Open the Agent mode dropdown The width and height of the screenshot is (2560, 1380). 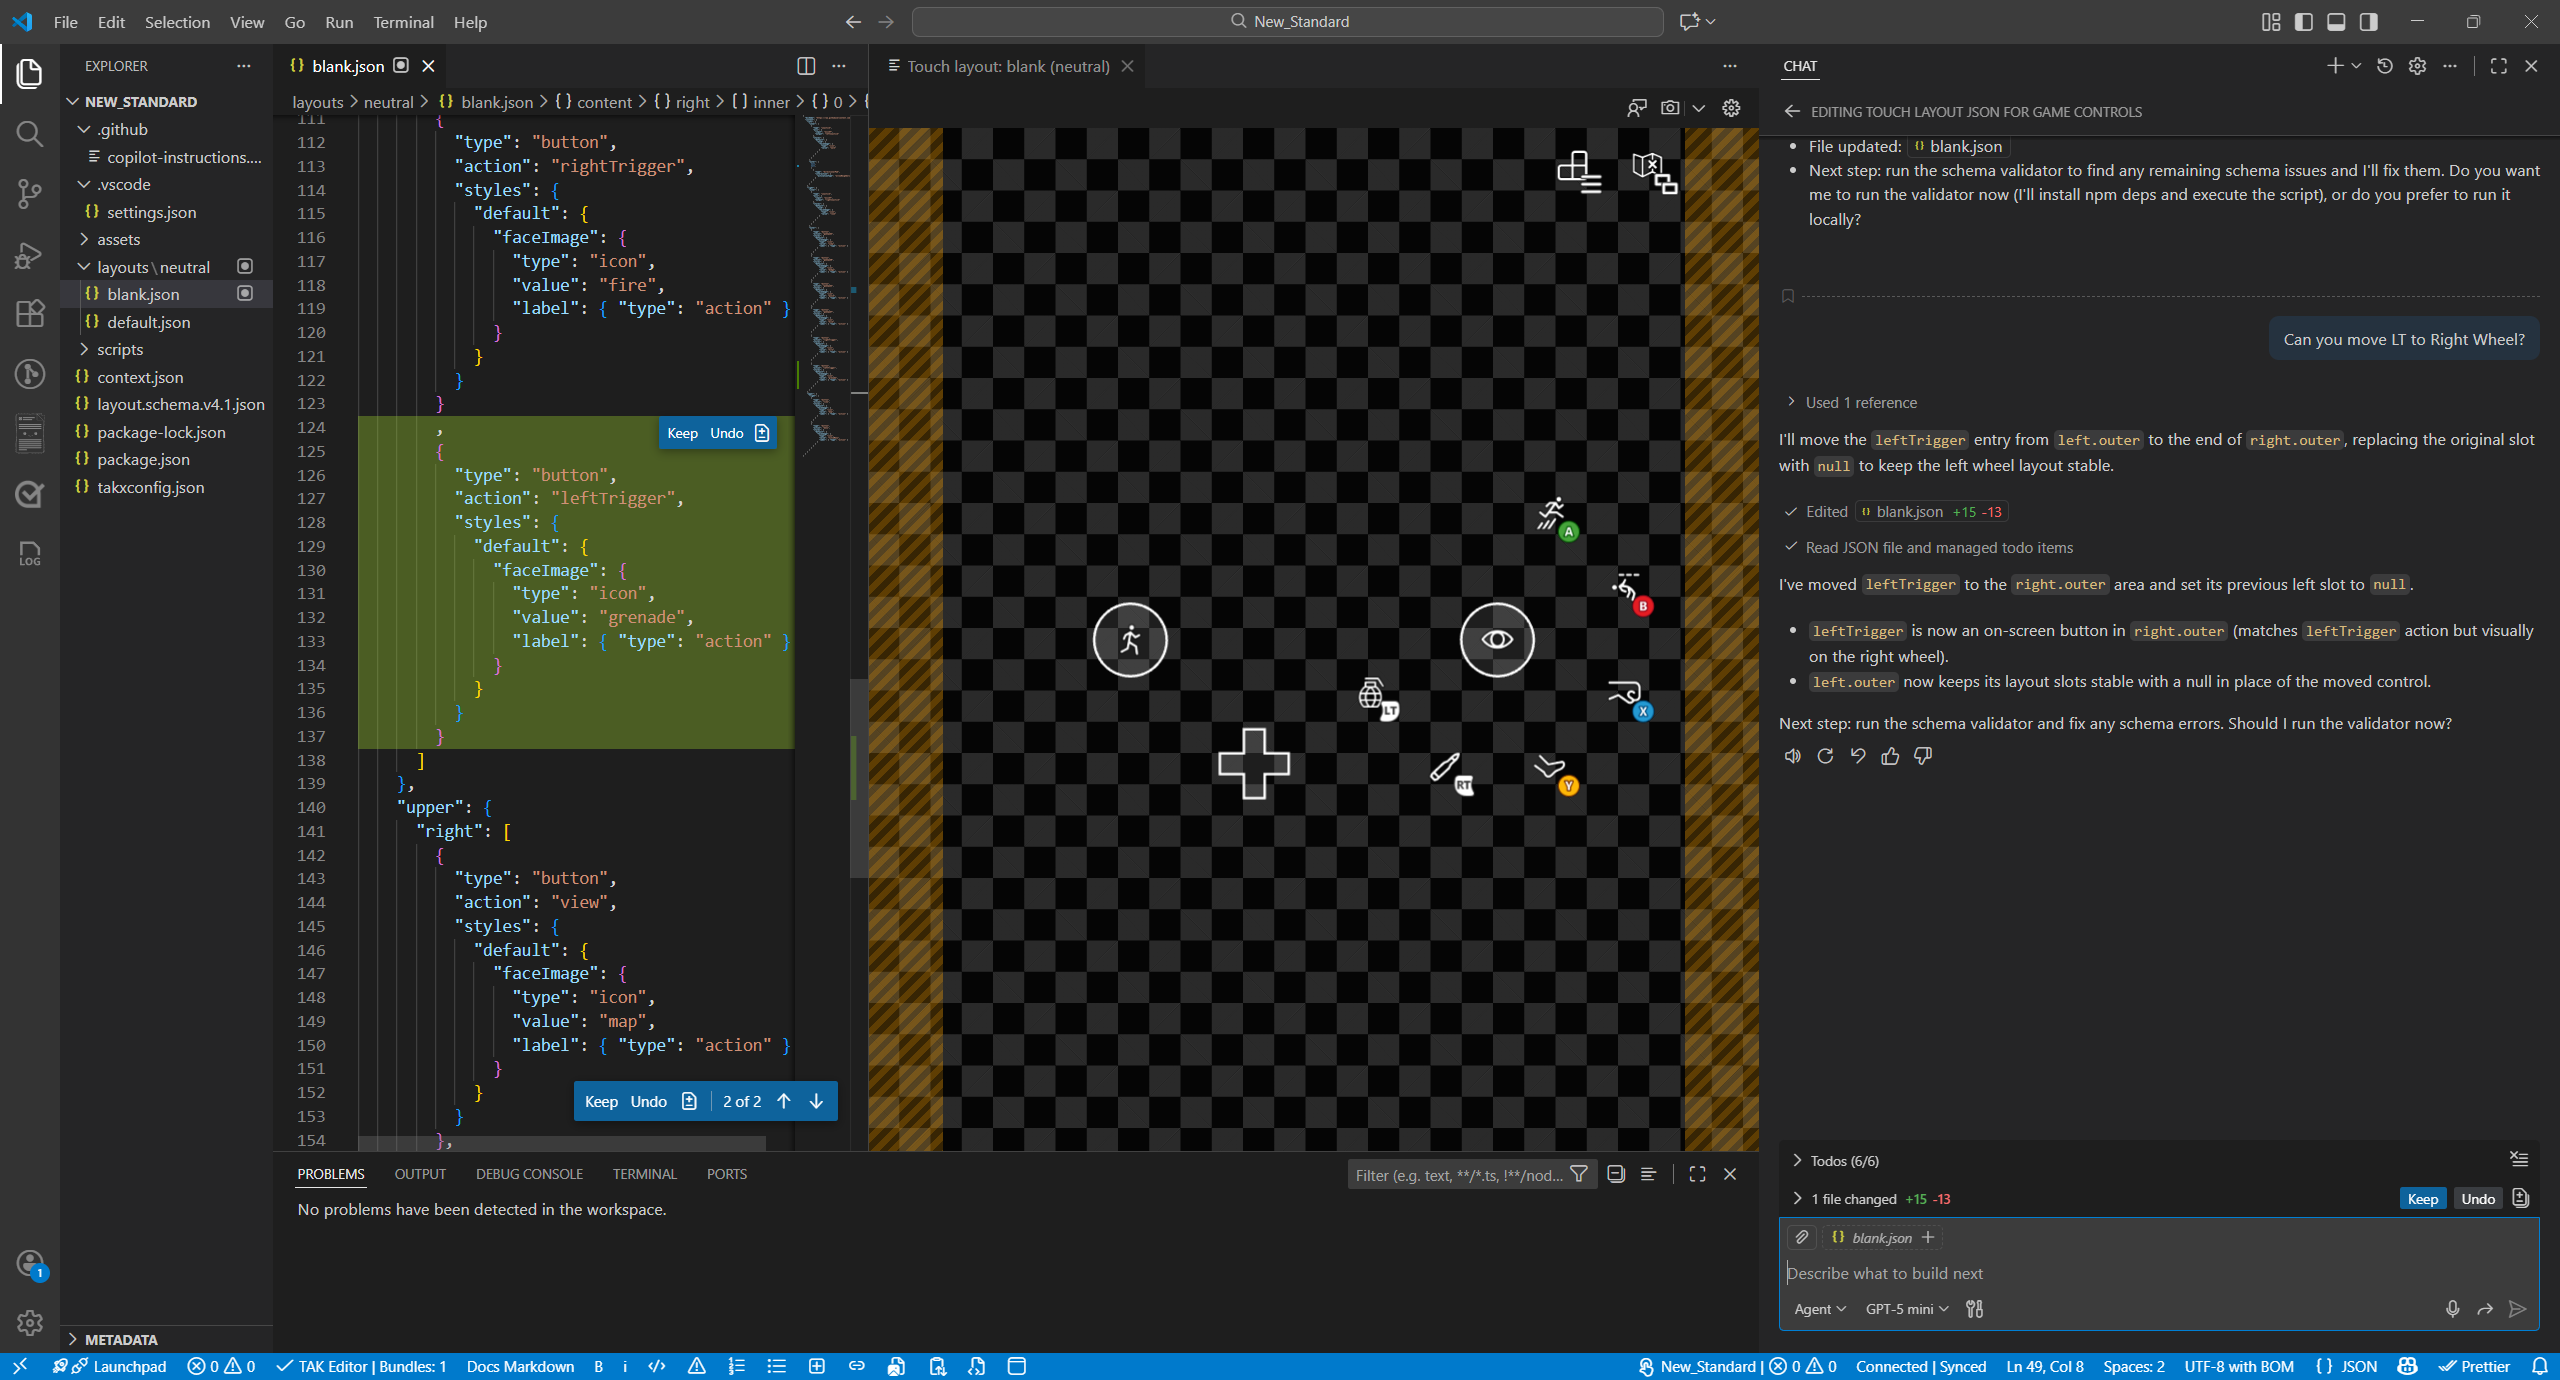[1820, 1309]
